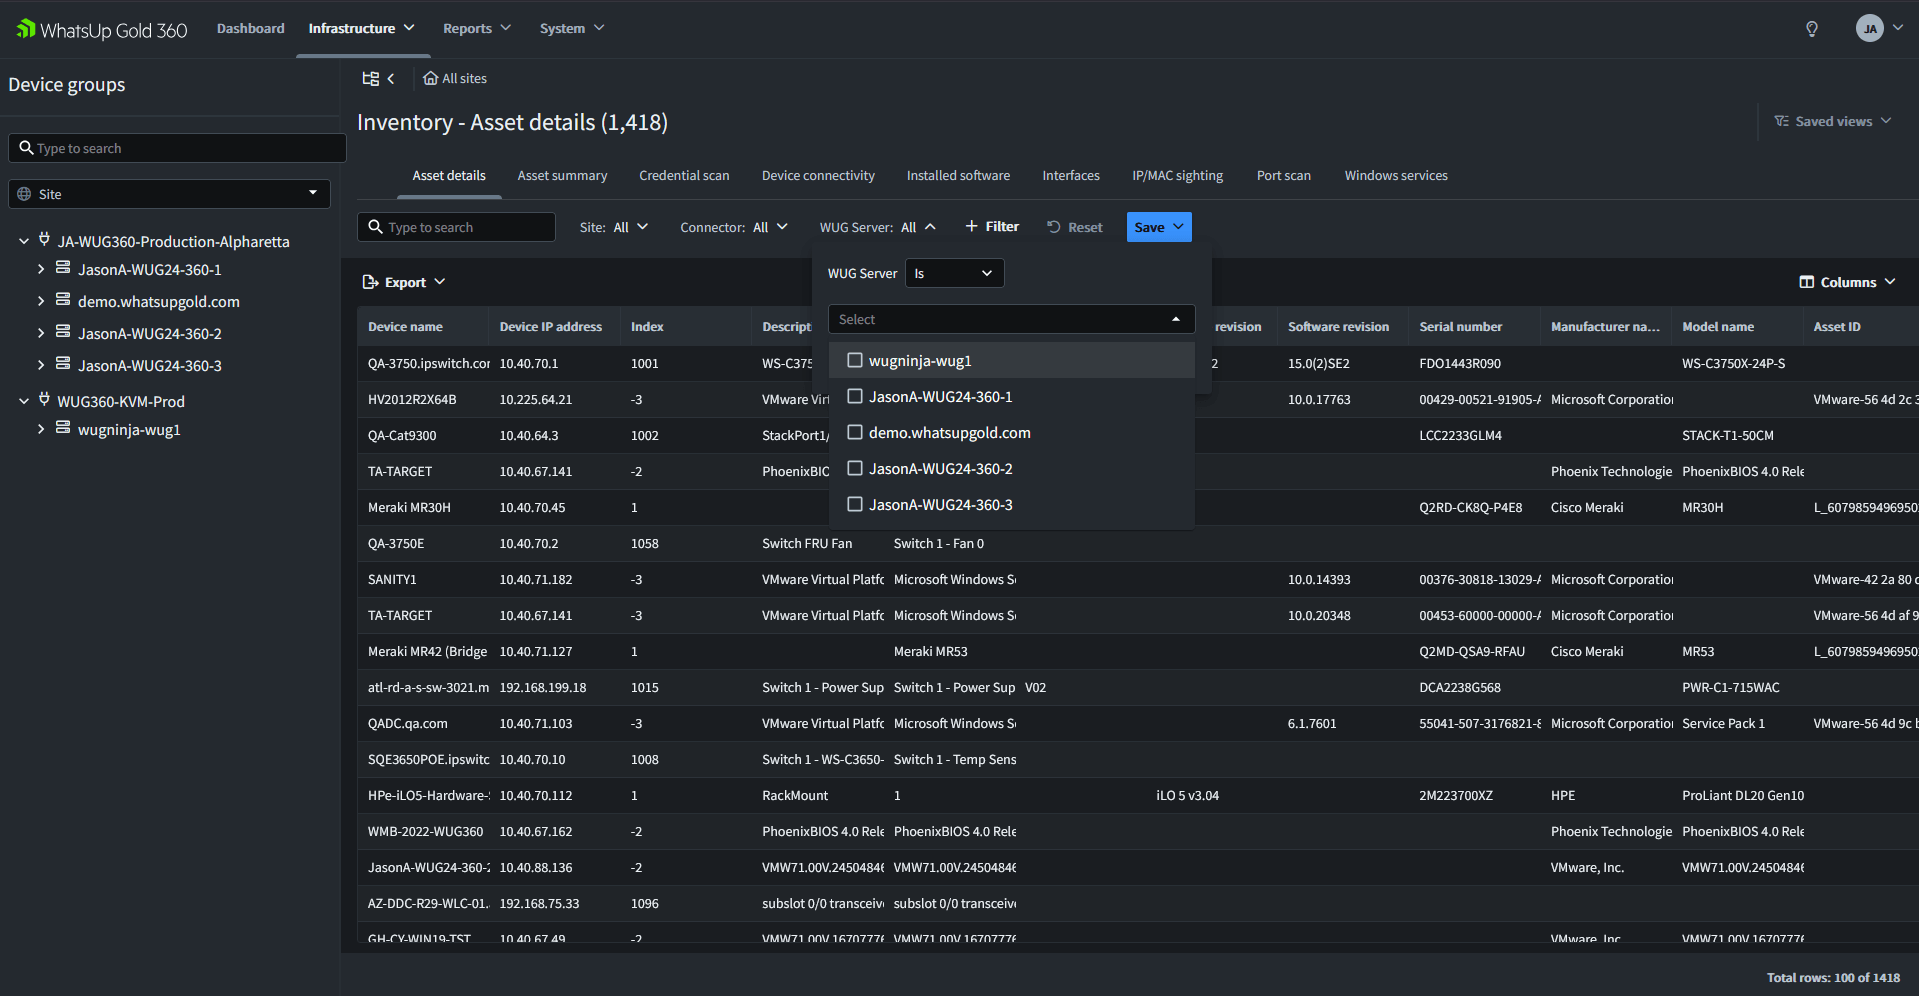This screenshot has width=1919, height=996.
Task: Click the globe icon in Site selector
Action: [24, 194]
